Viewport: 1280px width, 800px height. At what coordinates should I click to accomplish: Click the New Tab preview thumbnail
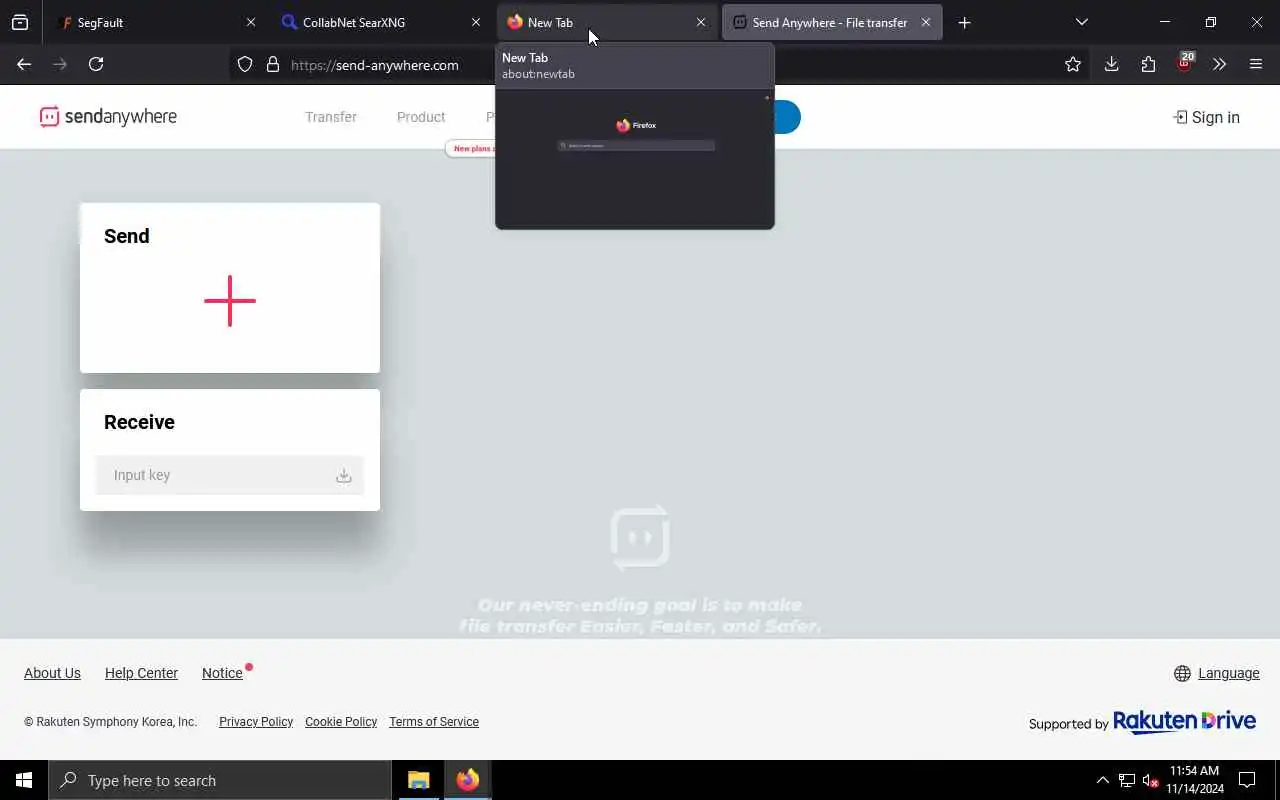tap(634, 159)
